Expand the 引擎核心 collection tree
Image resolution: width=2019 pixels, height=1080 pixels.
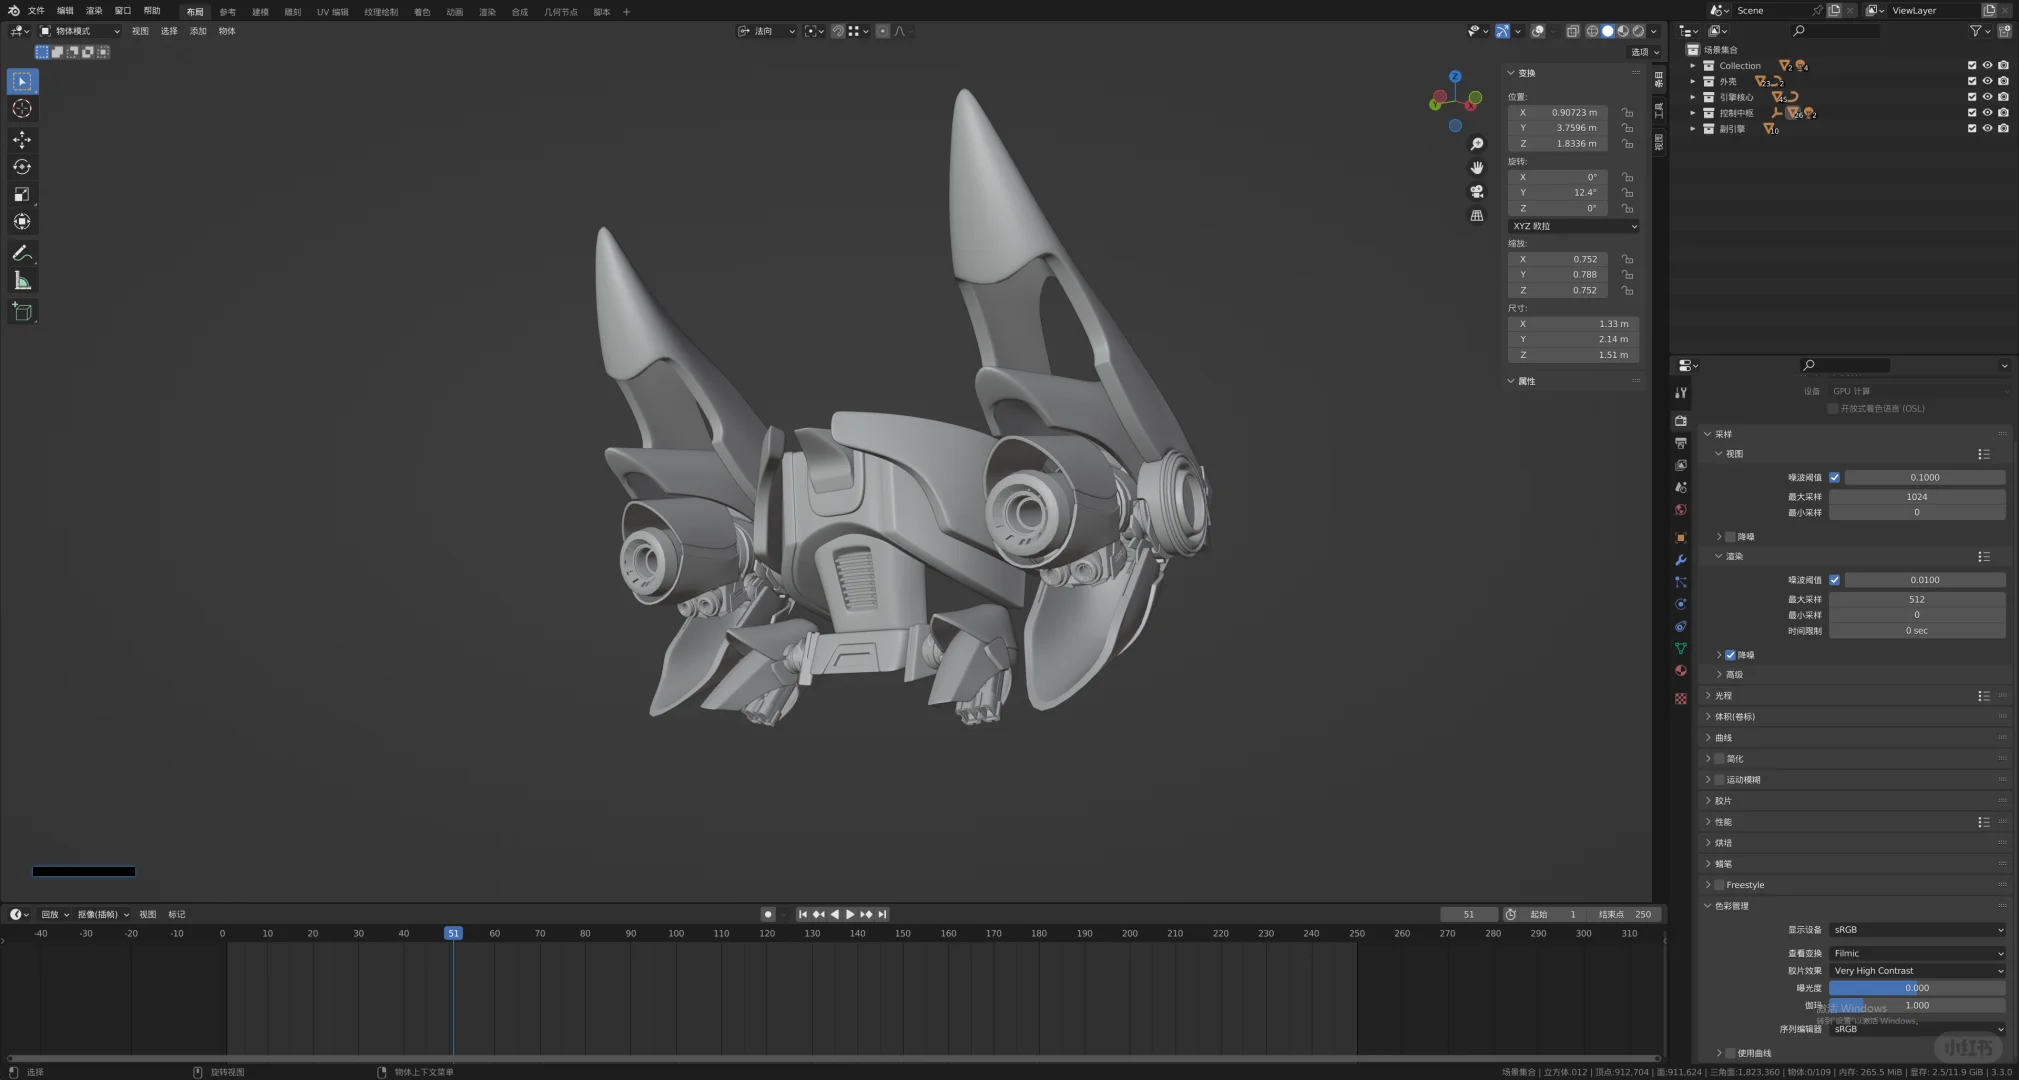click(1693, 97)
